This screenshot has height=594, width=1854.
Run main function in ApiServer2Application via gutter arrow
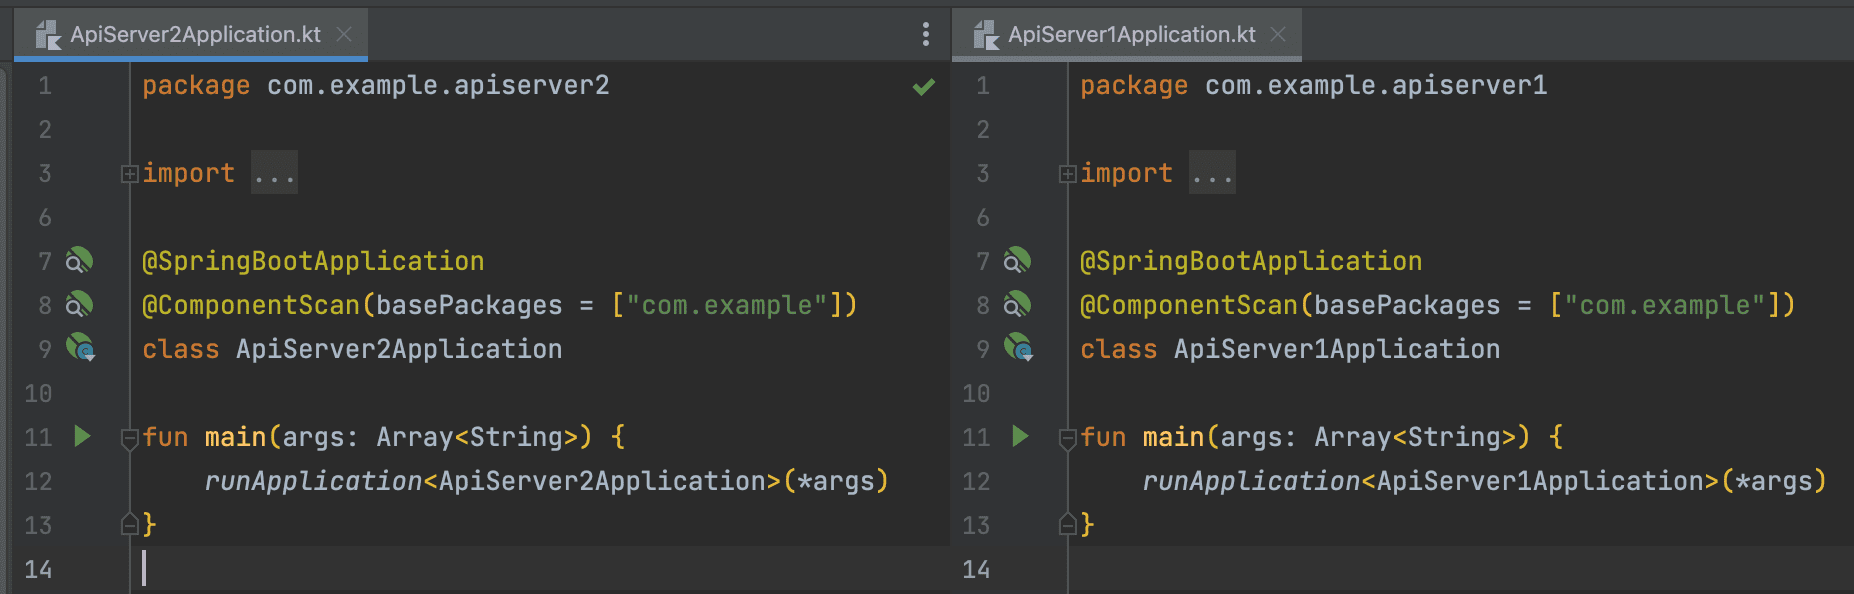point(82,436)
